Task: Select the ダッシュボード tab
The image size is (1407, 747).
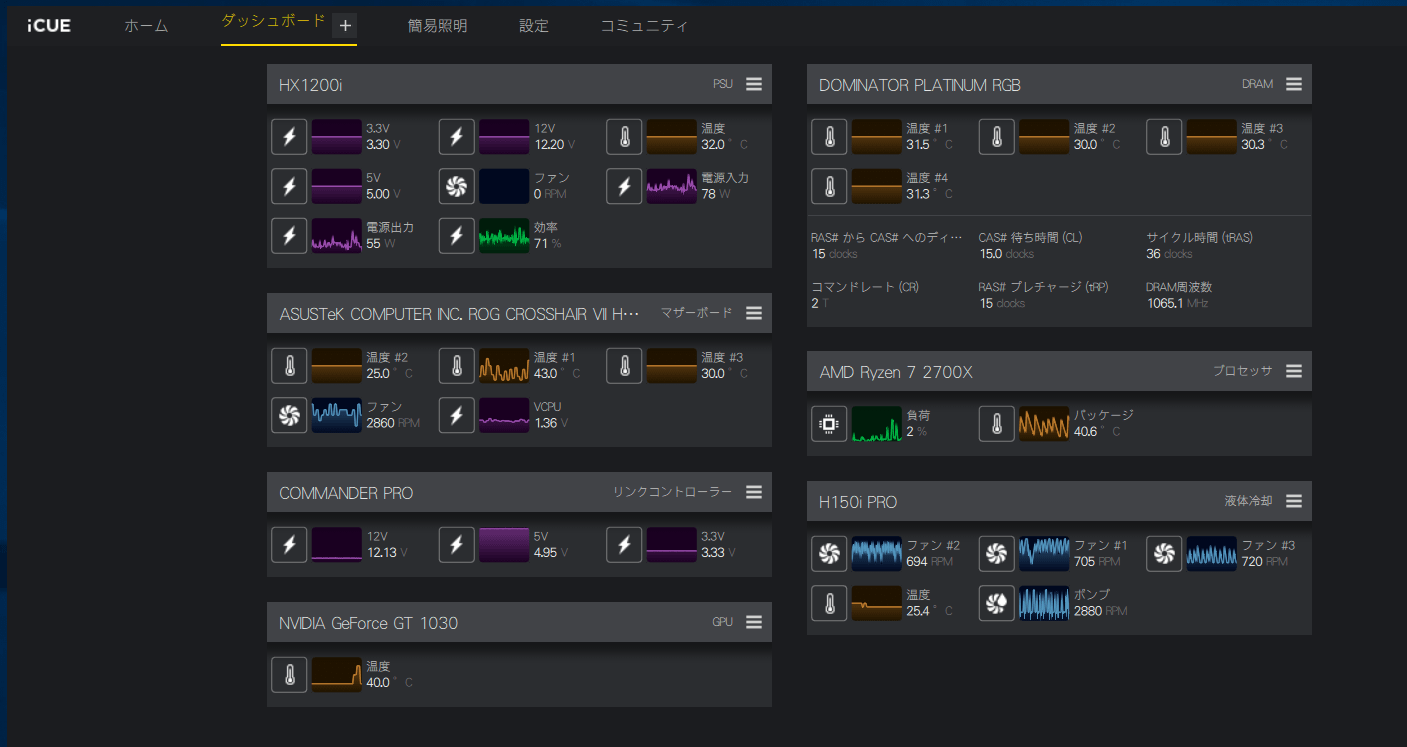Action: click(273, 21)
